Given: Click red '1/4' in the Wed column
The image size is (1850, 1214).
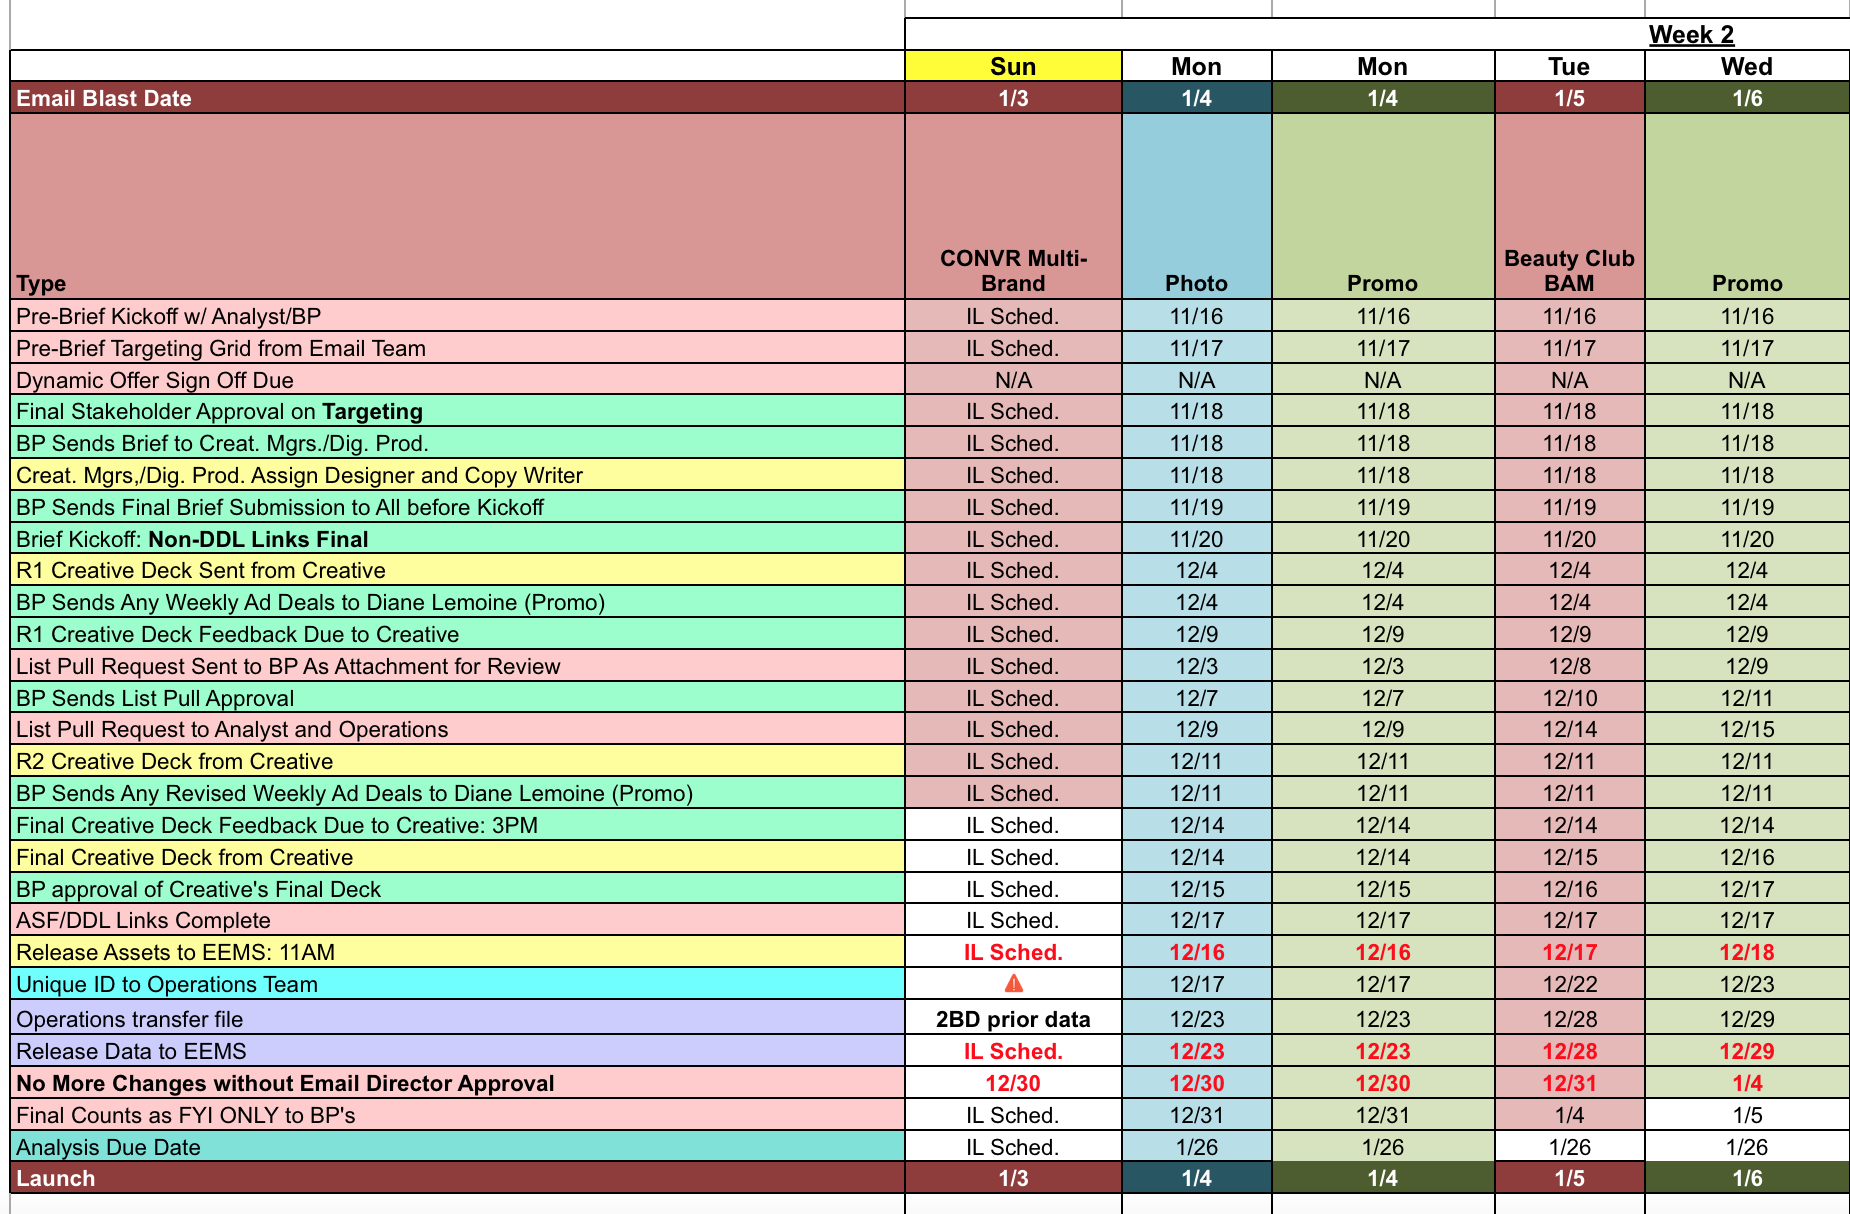Looking at the screenshot, I should coord(1747,1083).
